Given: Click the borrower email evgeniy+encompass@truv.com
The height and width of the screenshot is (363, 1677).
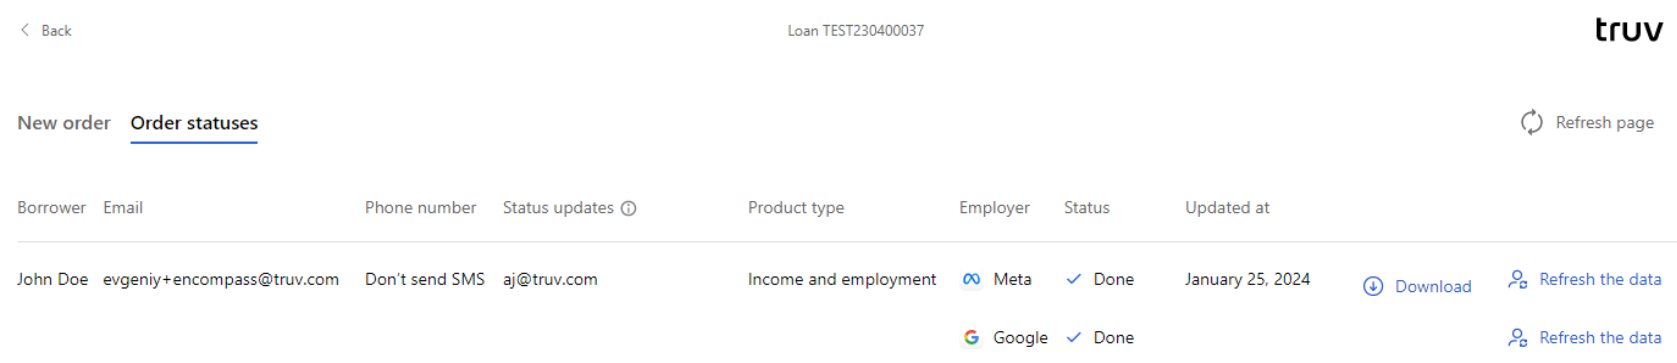Looking at the screenshot, I should [x=221, y=280].
